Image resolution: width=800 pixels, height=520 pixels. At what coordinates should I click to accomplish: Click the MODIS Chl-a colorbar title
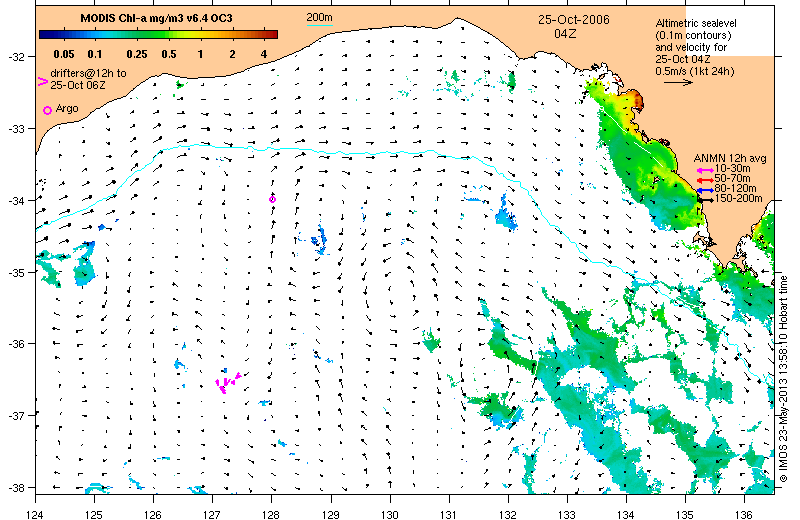[x=156, y=18]
